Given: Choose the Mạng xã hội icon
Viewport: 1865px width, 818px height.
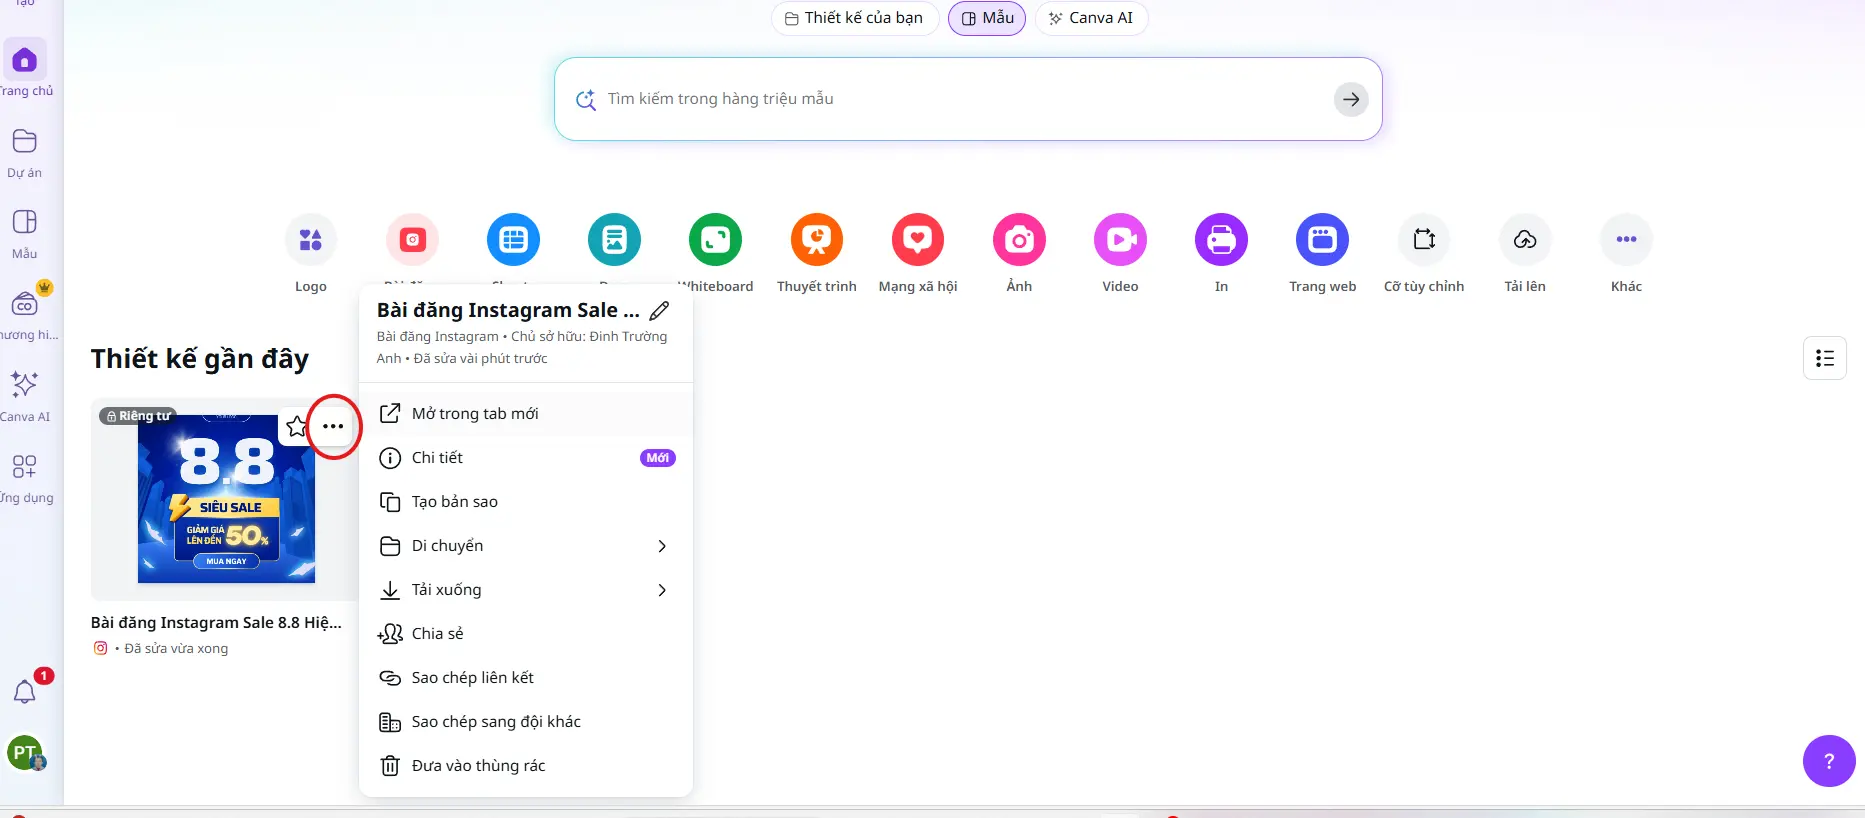Looking at the screenshot, I should pyautogui.click(x=917, y=240).
